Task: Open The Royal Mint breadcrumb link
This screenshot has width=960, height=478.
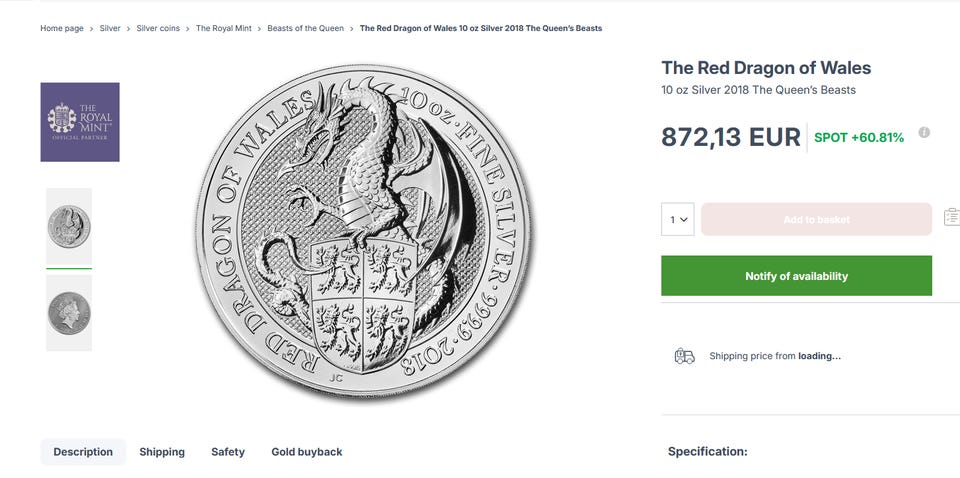Action: 223,28
